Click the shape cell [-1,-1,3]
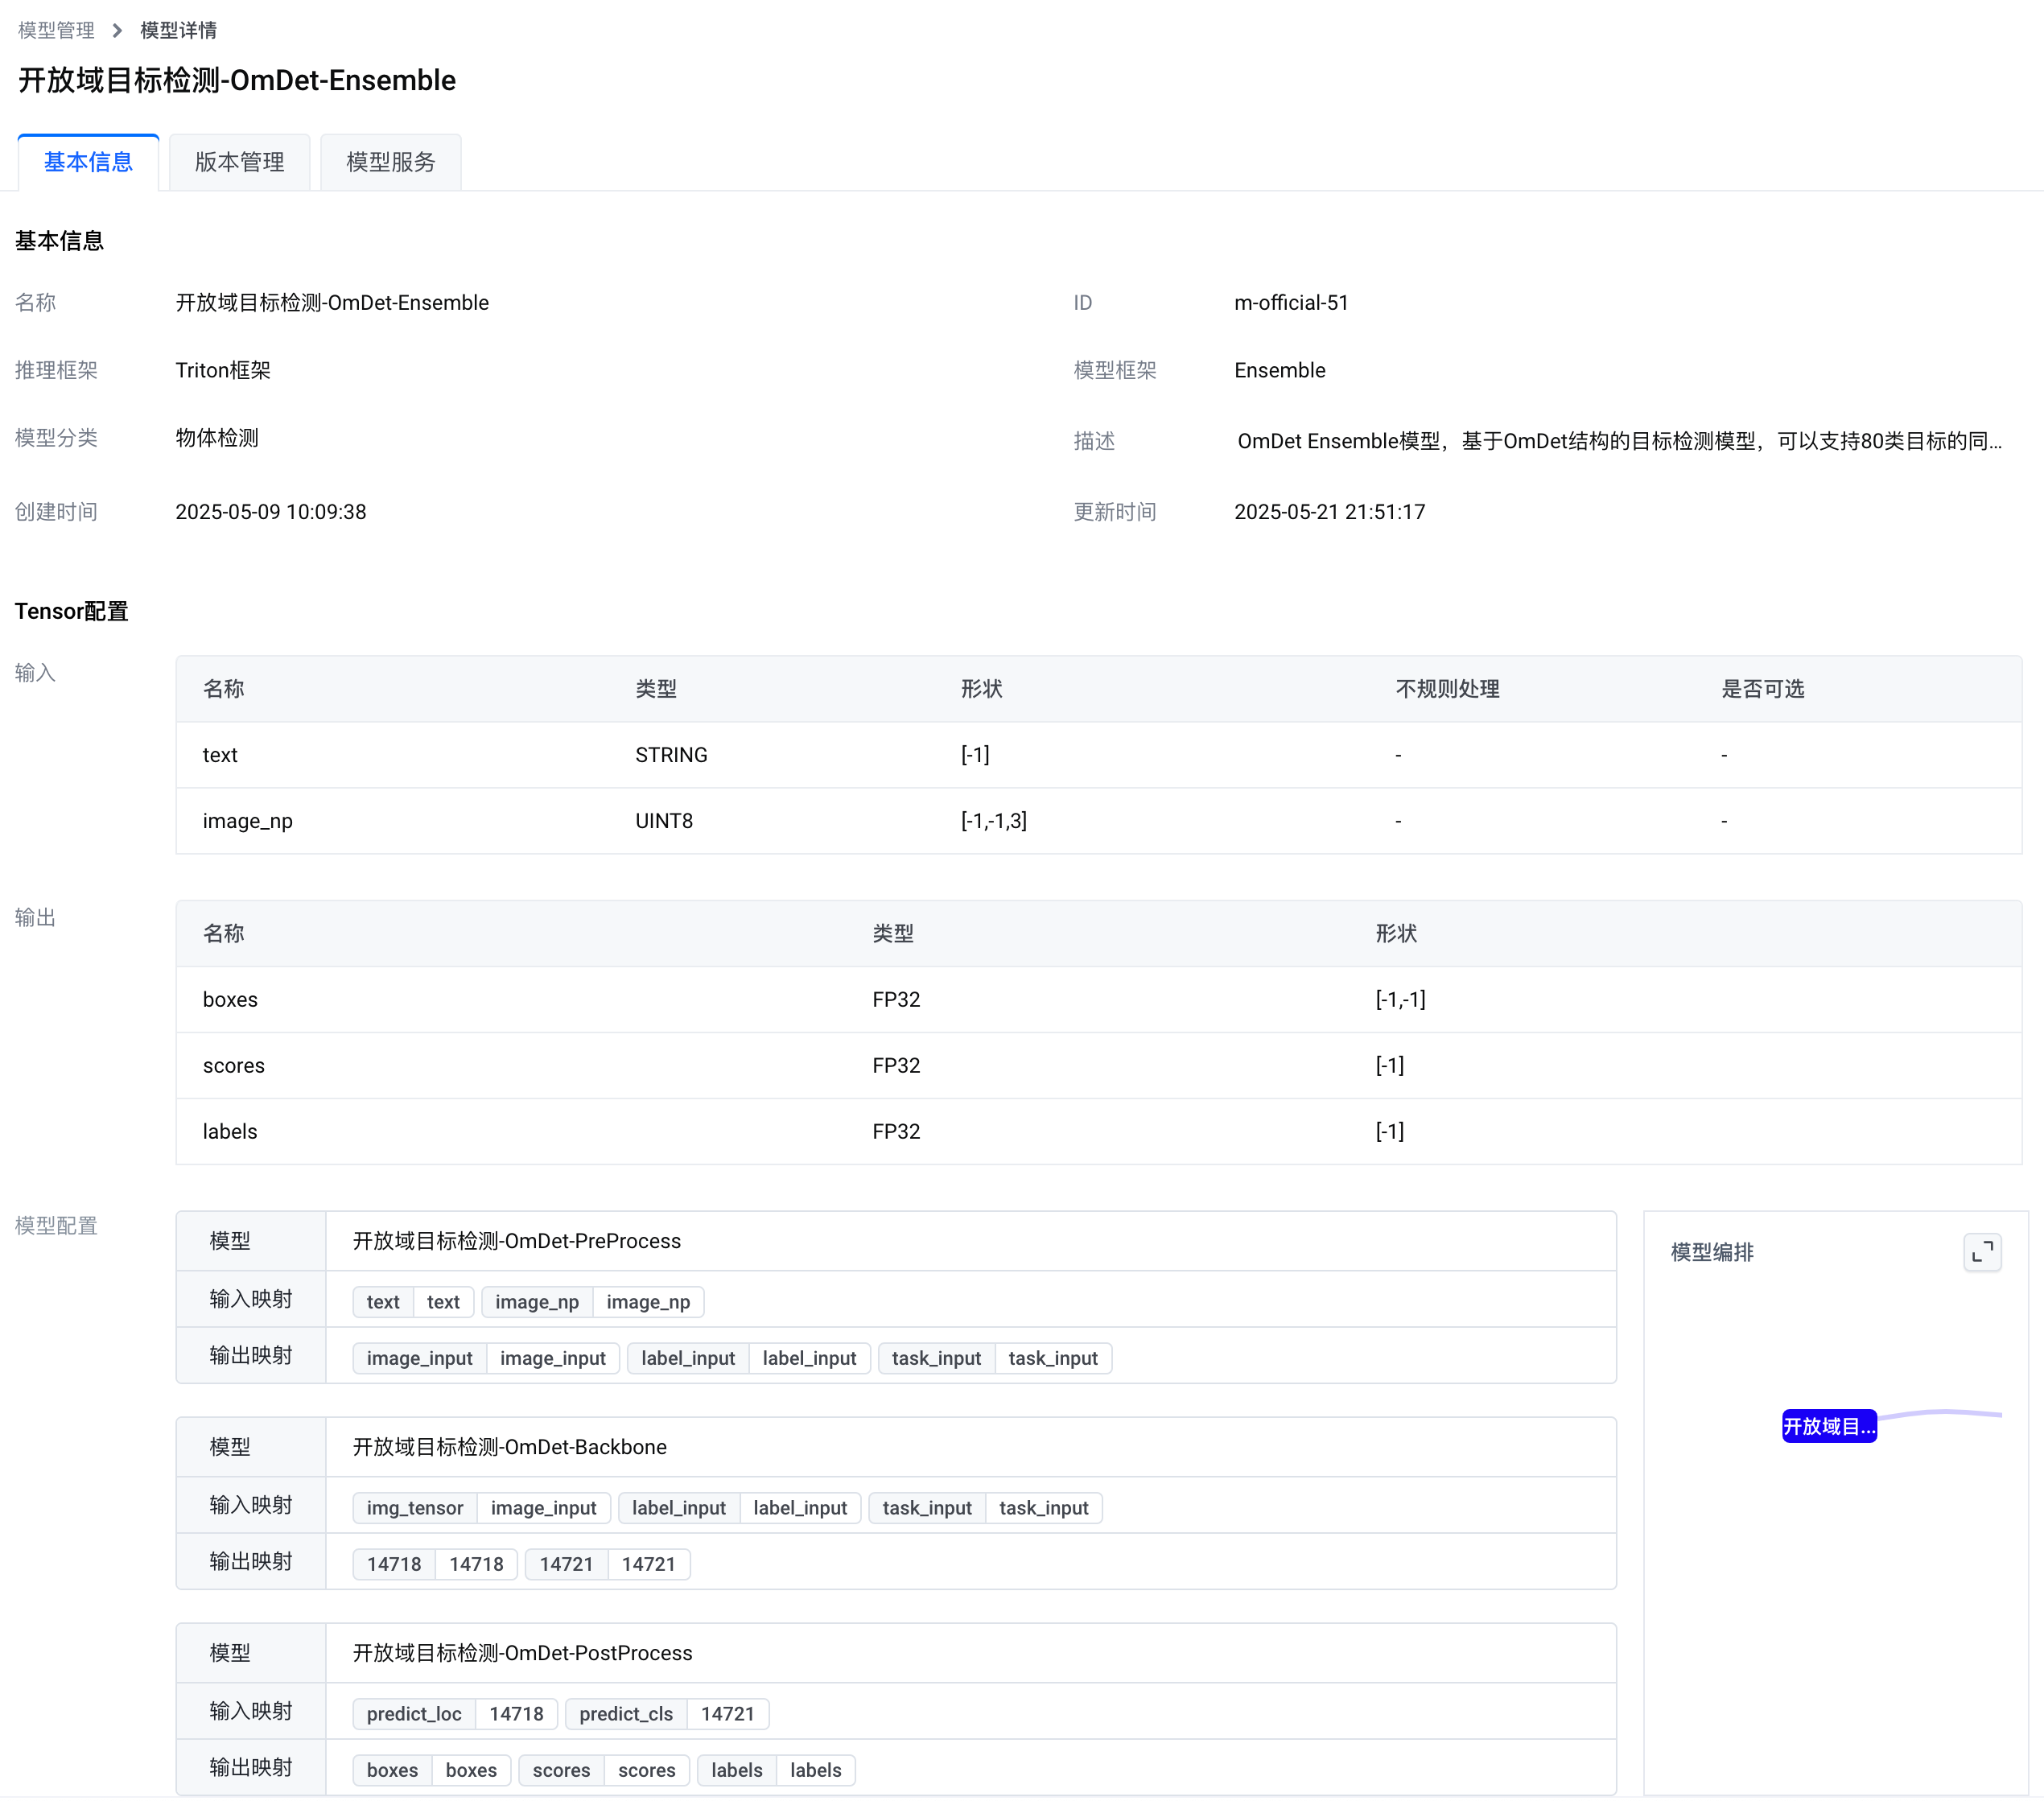 (993, 821)
